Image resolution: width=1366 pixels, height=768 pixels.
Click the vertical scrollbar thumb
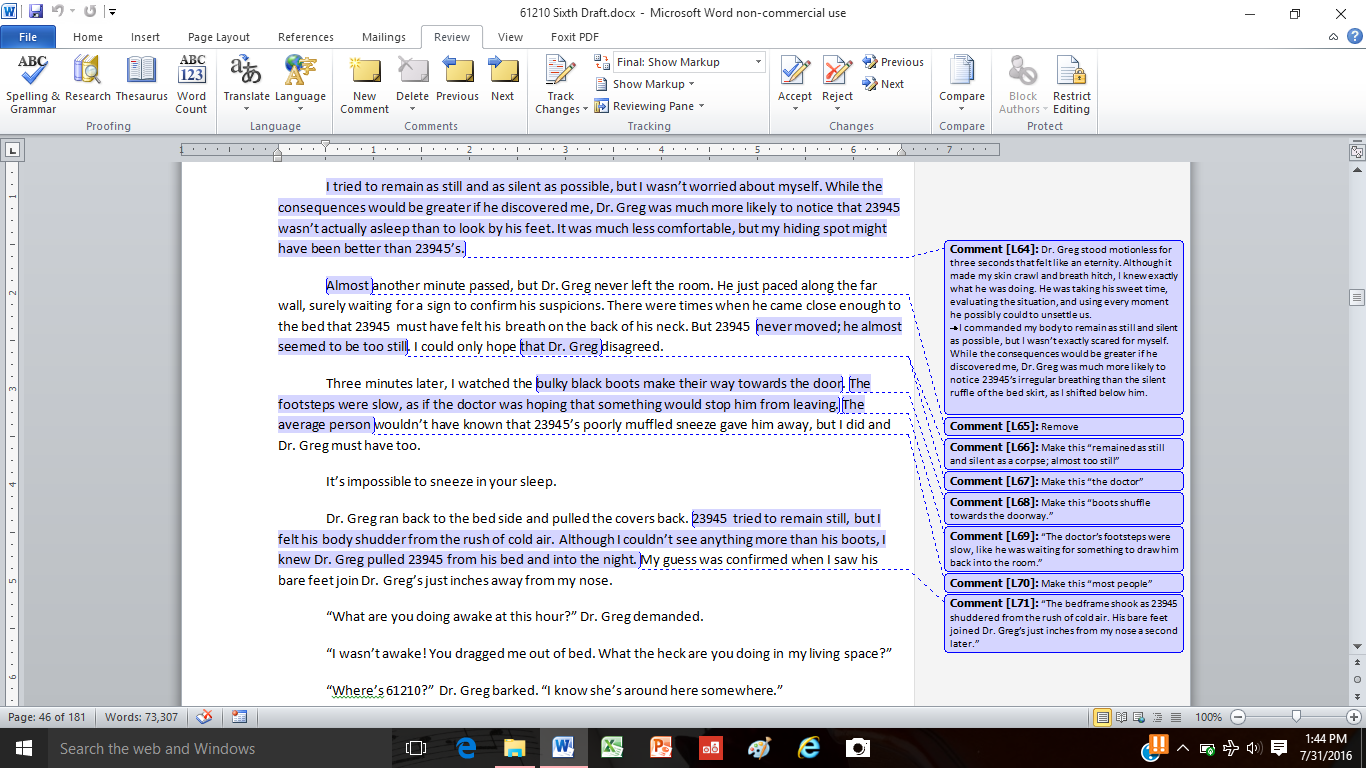1357,298
